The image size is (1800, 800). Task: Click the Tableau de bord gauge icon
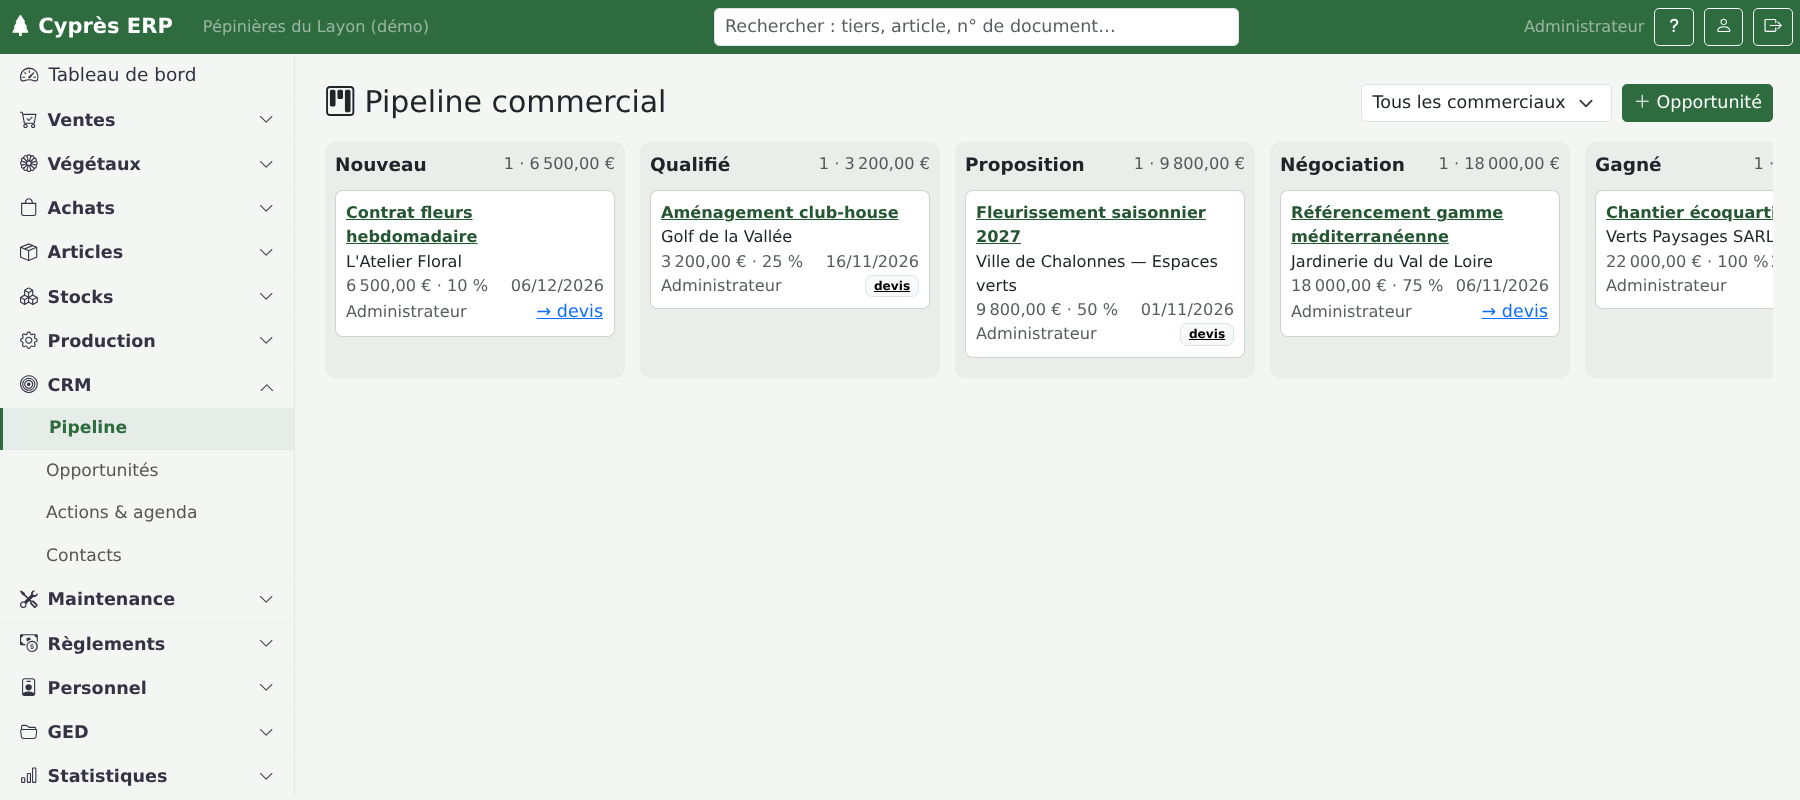click(29, 75)
